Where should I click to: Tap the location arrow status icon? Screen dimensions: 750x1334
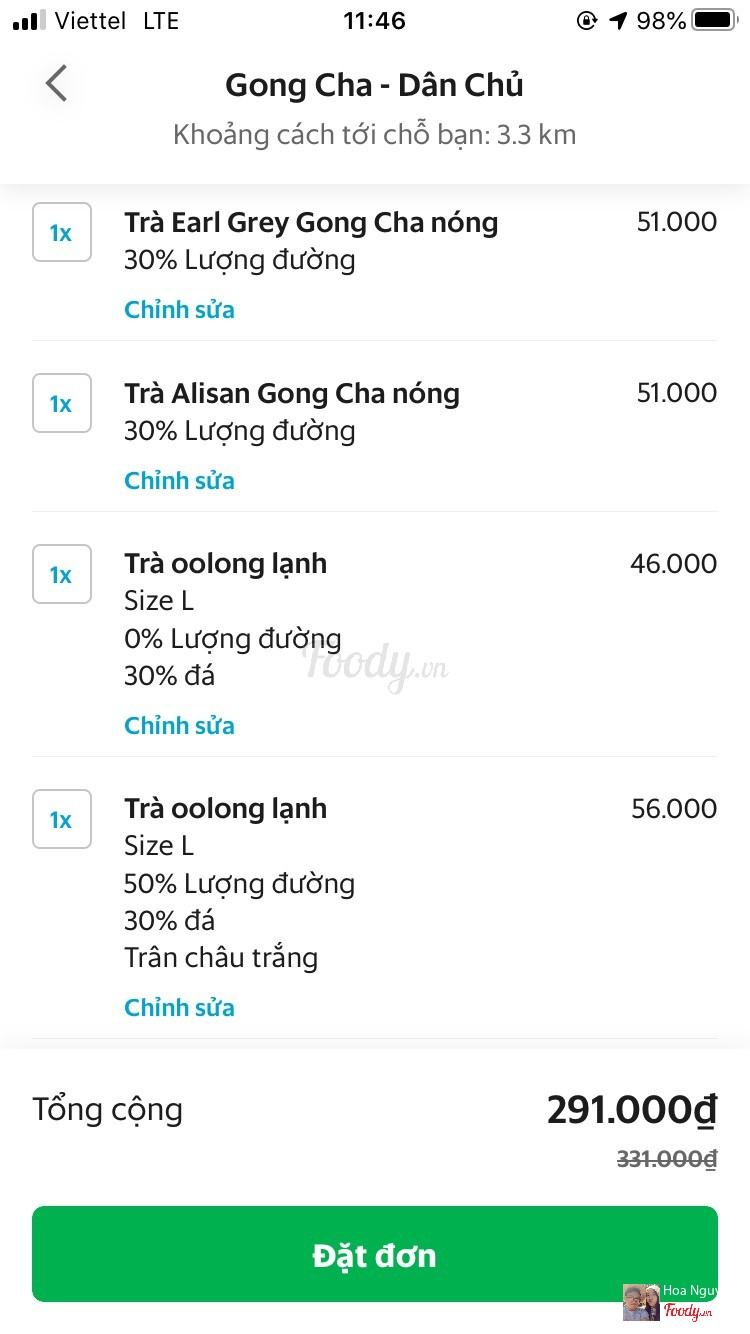[618, 21]
